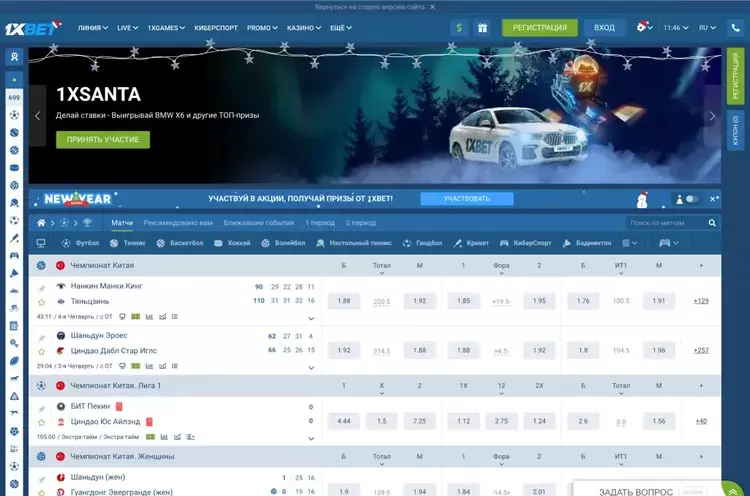Open the +129 more markets link

pos(701,301)
